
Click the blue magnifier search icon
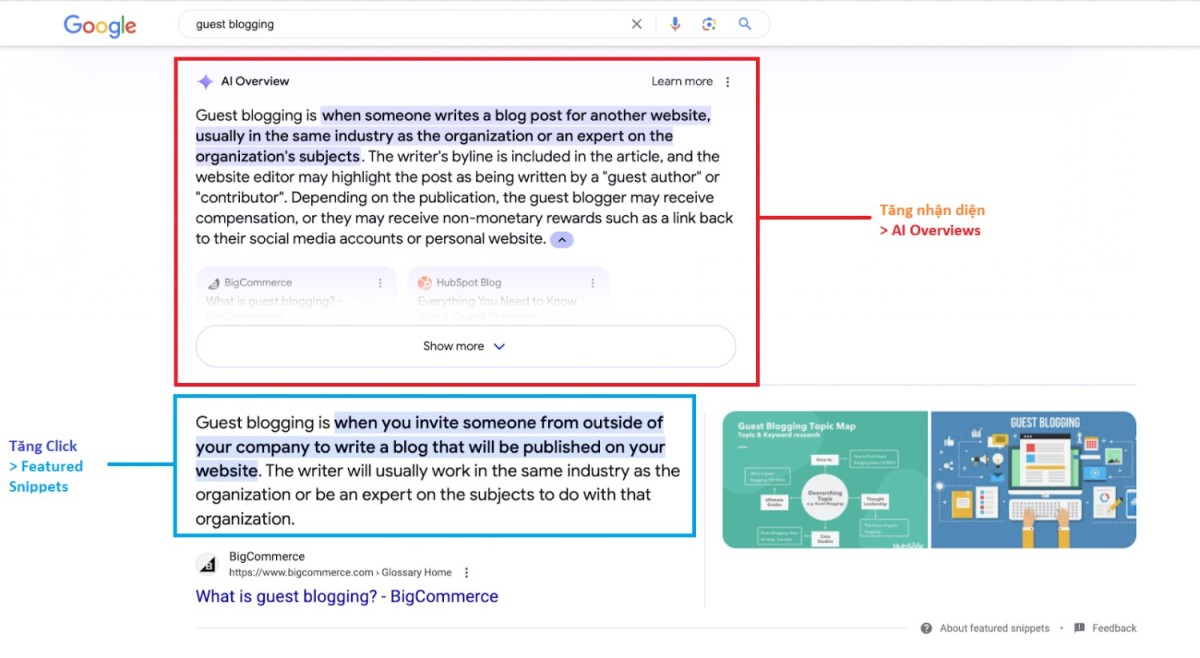744,24
